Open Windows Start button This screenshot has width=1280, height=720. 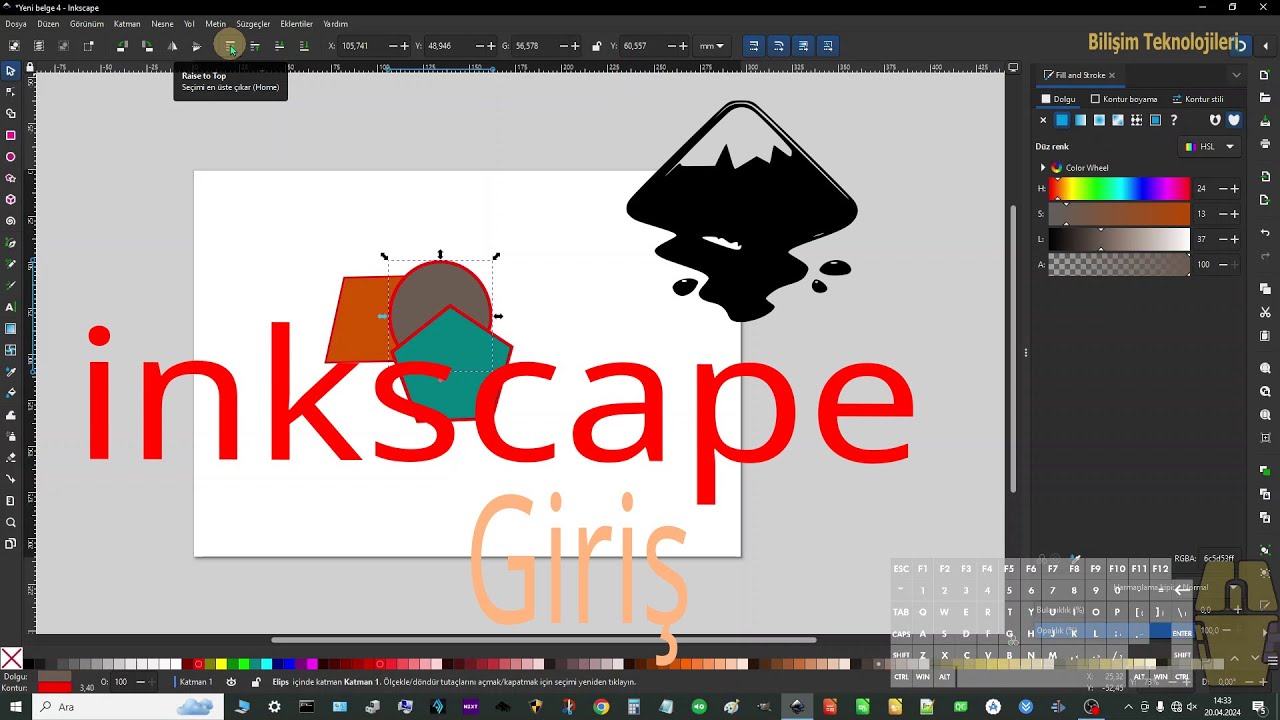click(14, 707)
